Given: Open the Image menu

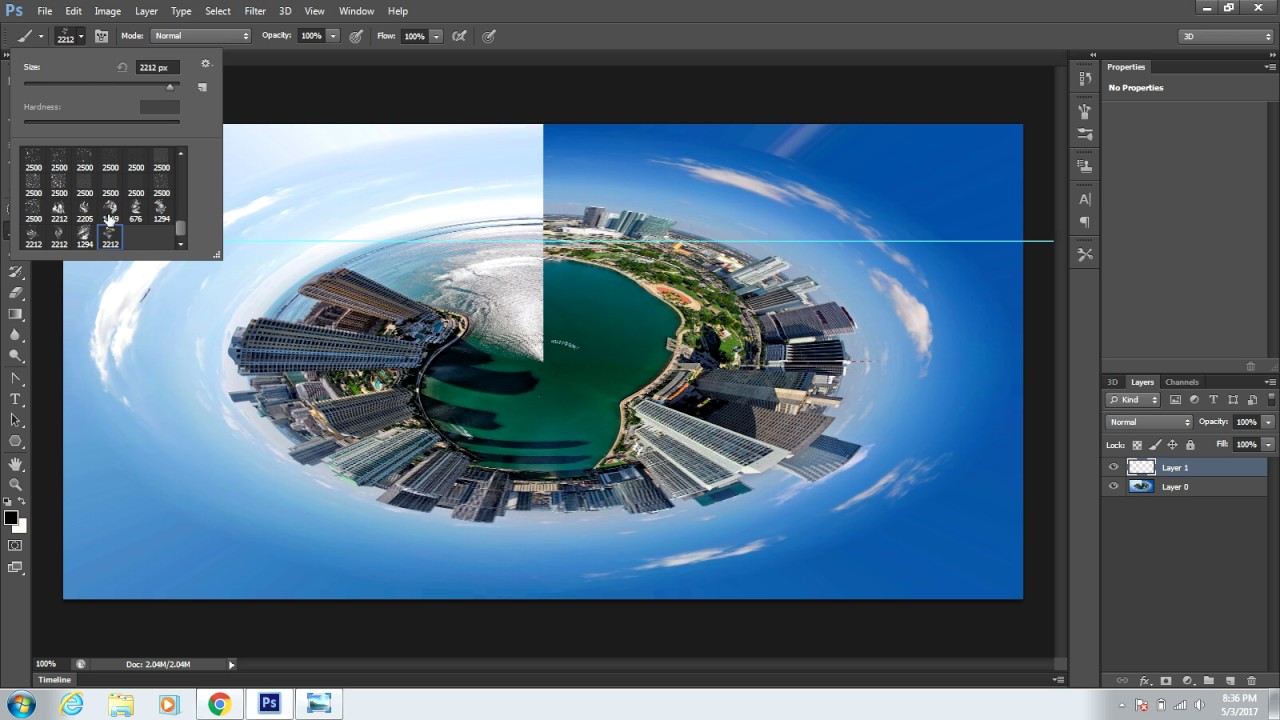Looking at the screenshot, I should pyautogui.click(x=108, y=11).
